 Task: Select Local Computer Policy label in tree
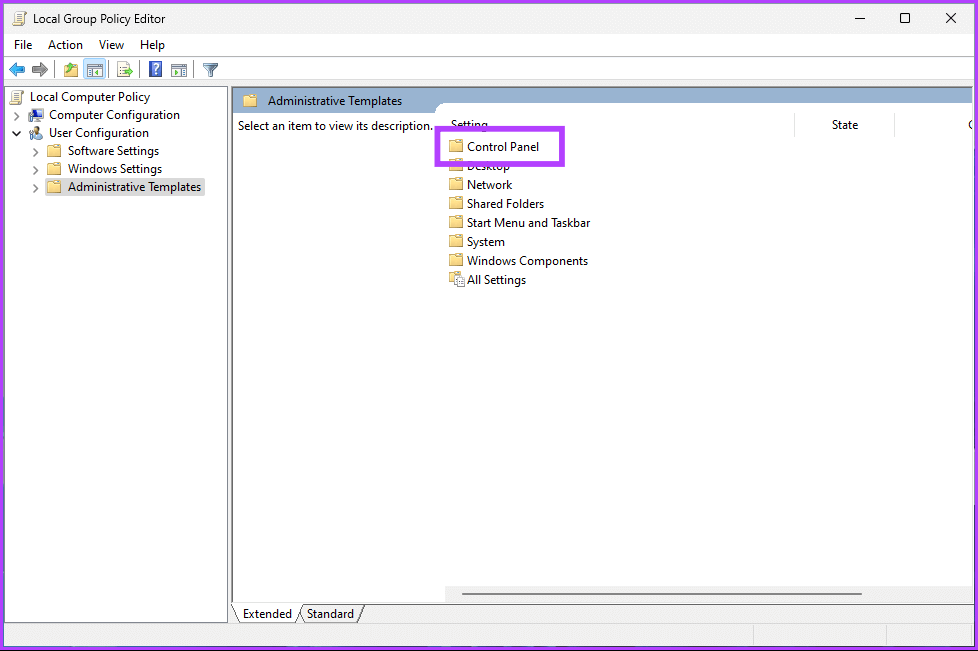(90, 97)
